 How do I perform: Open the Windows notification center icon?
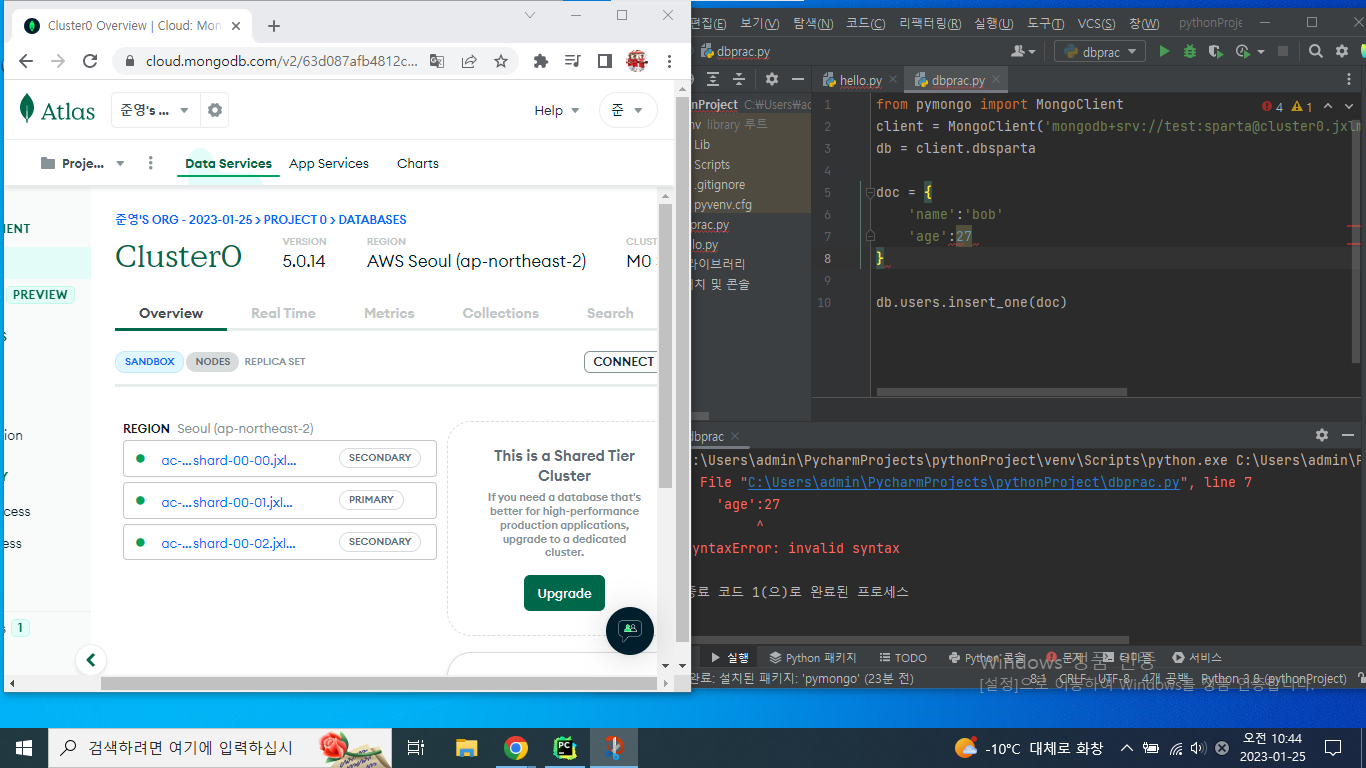point(1332,748)
